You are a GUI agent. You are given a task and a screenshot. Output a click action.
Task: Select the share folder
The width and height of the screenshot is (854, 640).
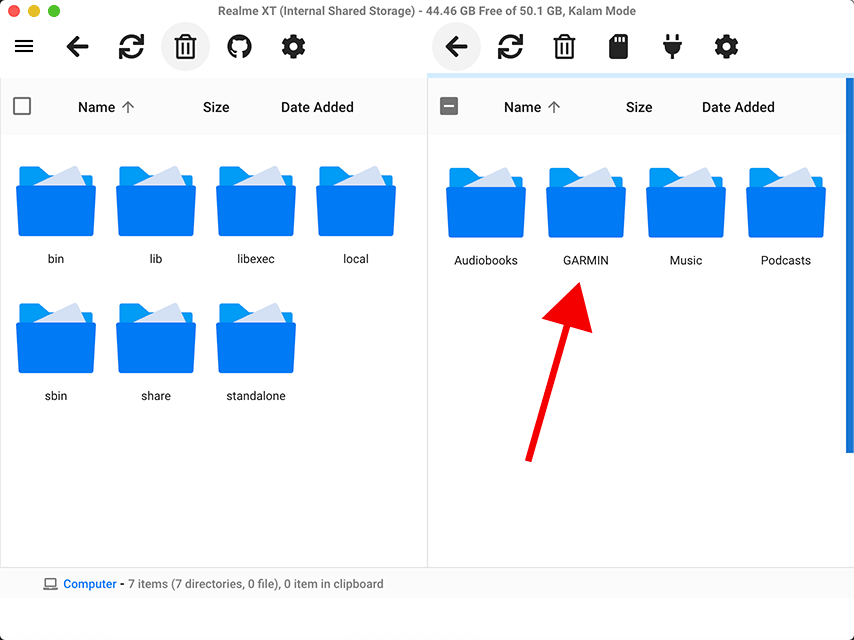pos(156,352)
